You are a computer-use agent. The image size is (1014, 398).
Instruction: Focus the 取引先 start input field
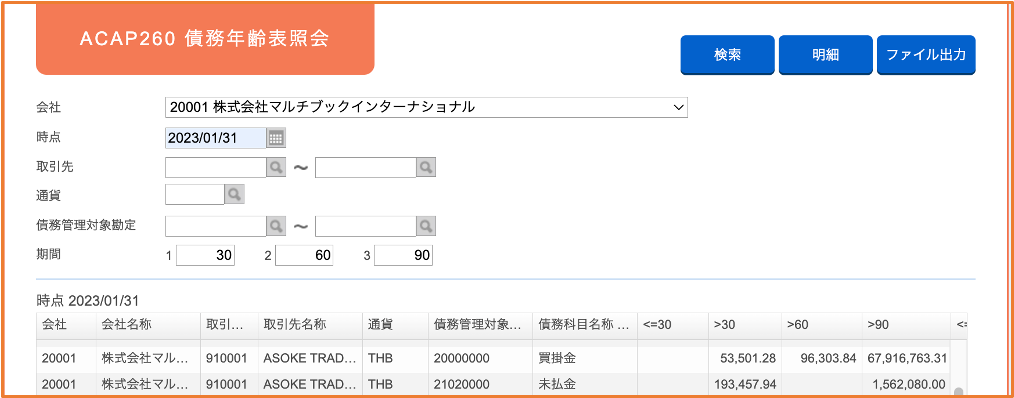(216, 168)
